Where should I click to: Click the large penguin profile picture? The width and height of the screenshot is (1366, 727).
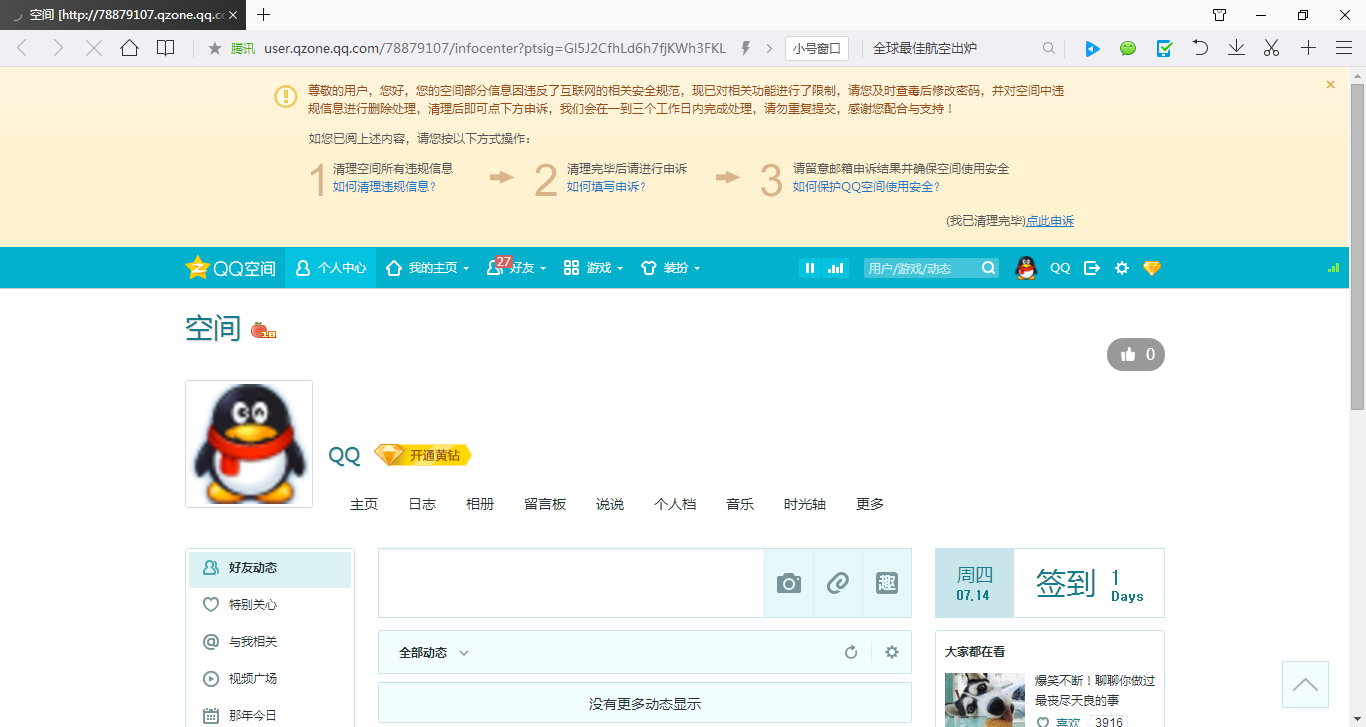point(249,444)
